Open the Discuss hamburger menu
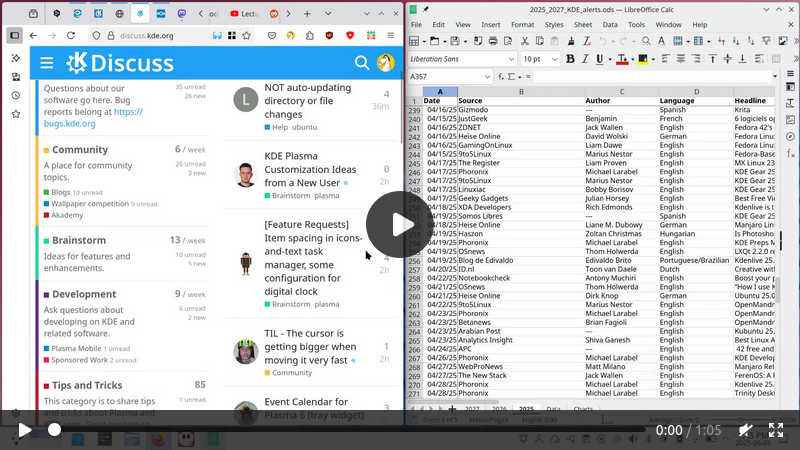Viewport: 800px width, 450px height. (47, 63)
